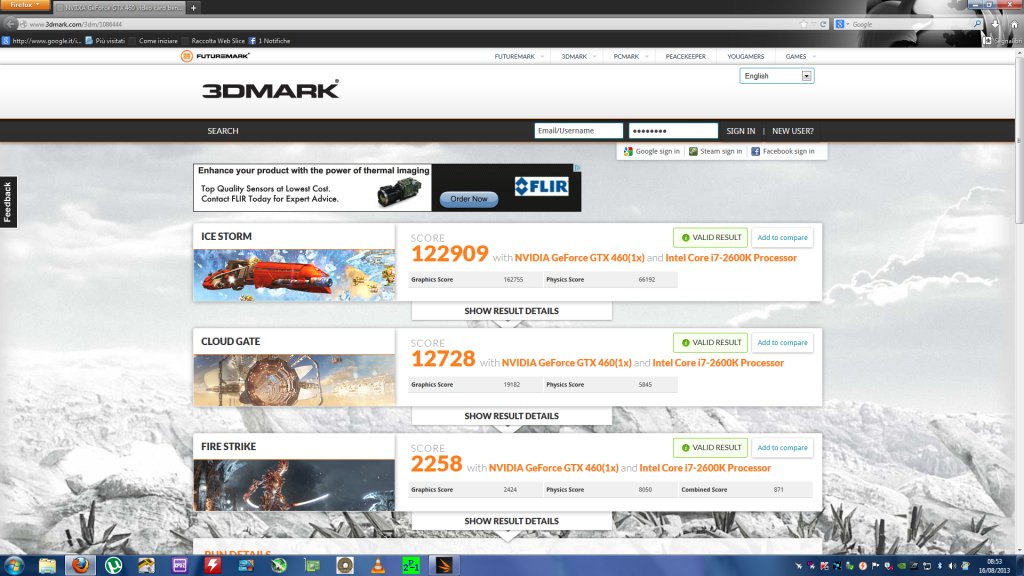Sign in with Google
Screen dimensions: 1024x576
point(651,151)
